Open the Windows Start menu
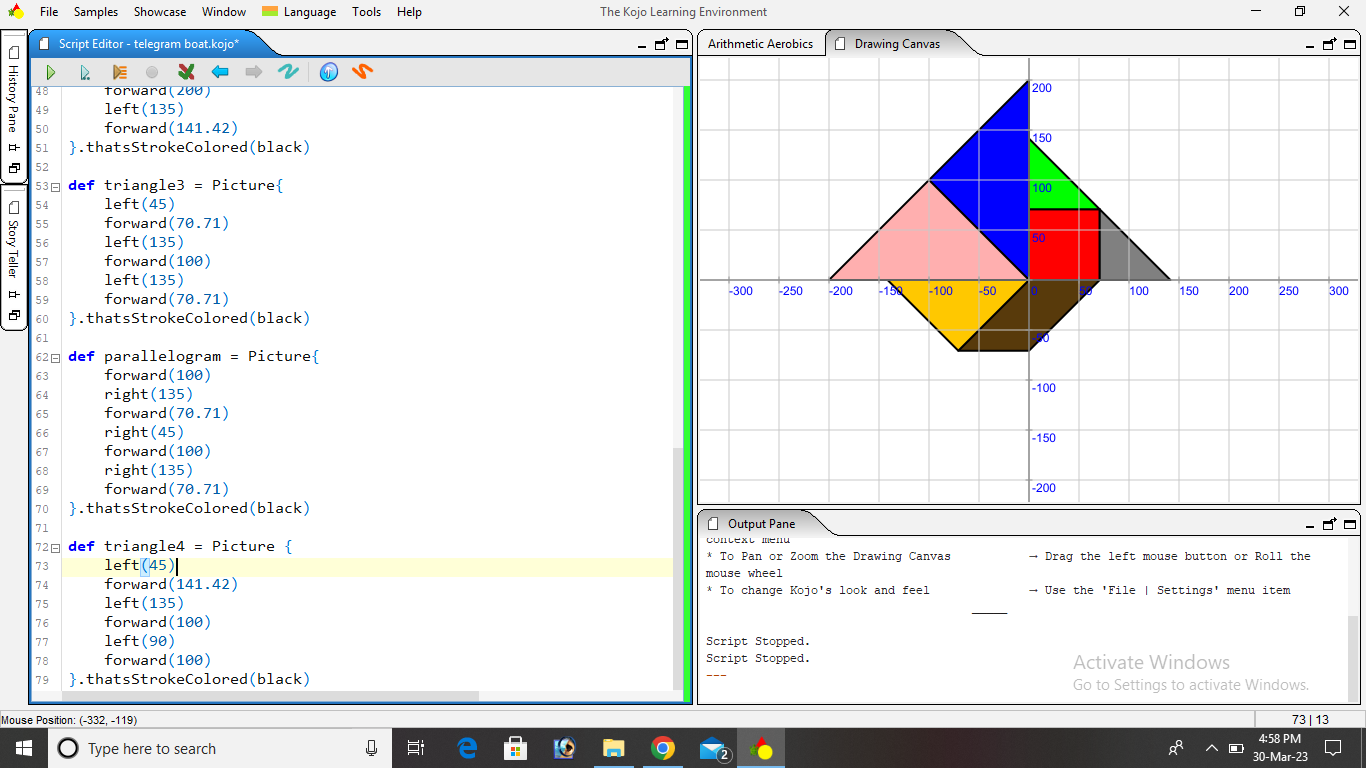 point(23,748)
